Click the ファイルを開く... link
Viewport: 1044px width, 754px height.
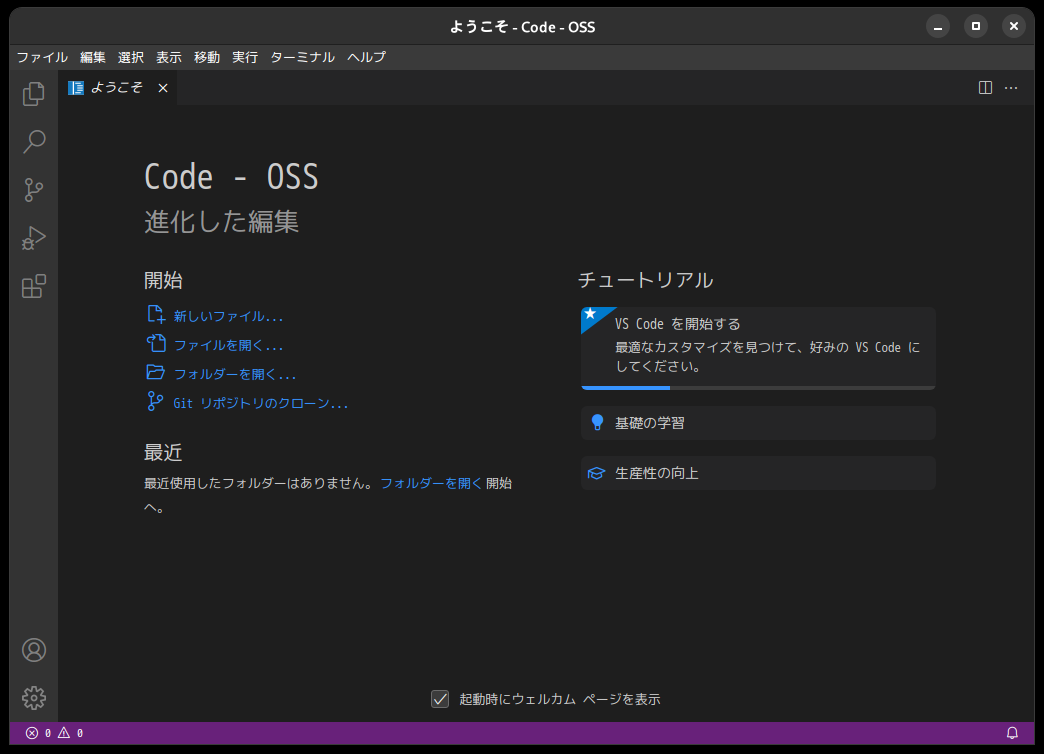pos(228,345)
